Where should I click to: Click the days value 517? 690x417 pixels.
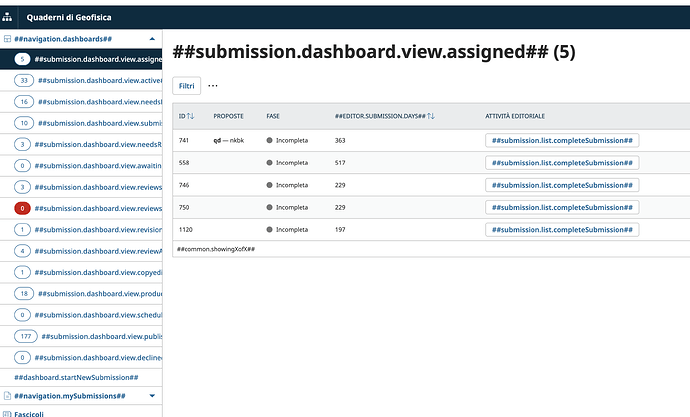[340, 163]
